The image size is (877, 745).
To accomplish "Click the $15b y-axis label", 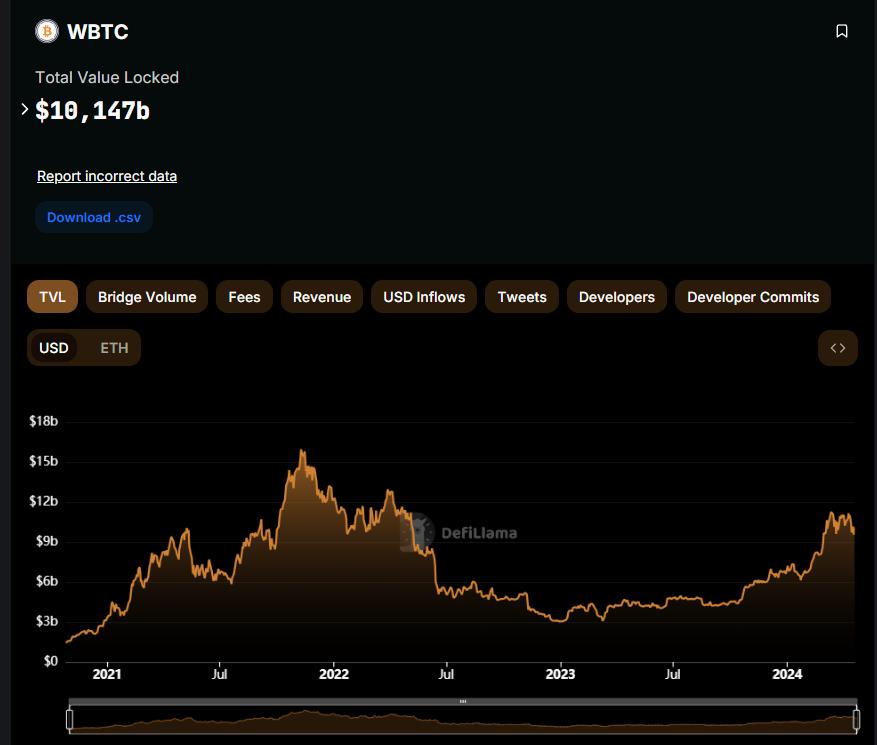I will 44,461.
